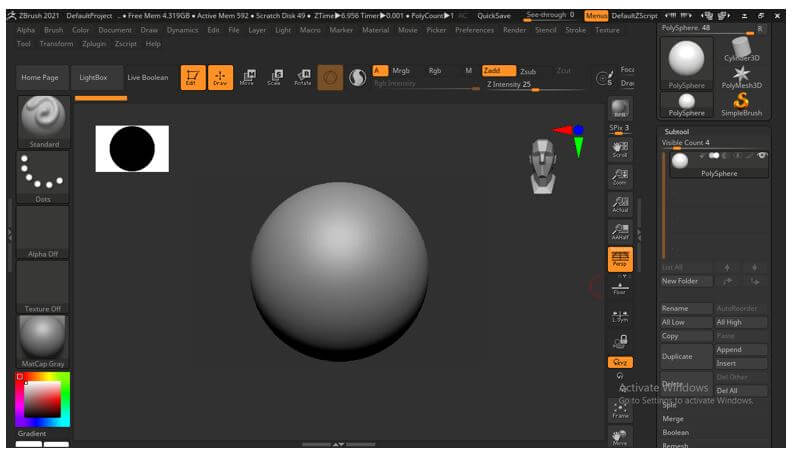The width and height of the screenshot is (811, 457).
Task: Pick a color in the color picker square
Action: [42, 399]
